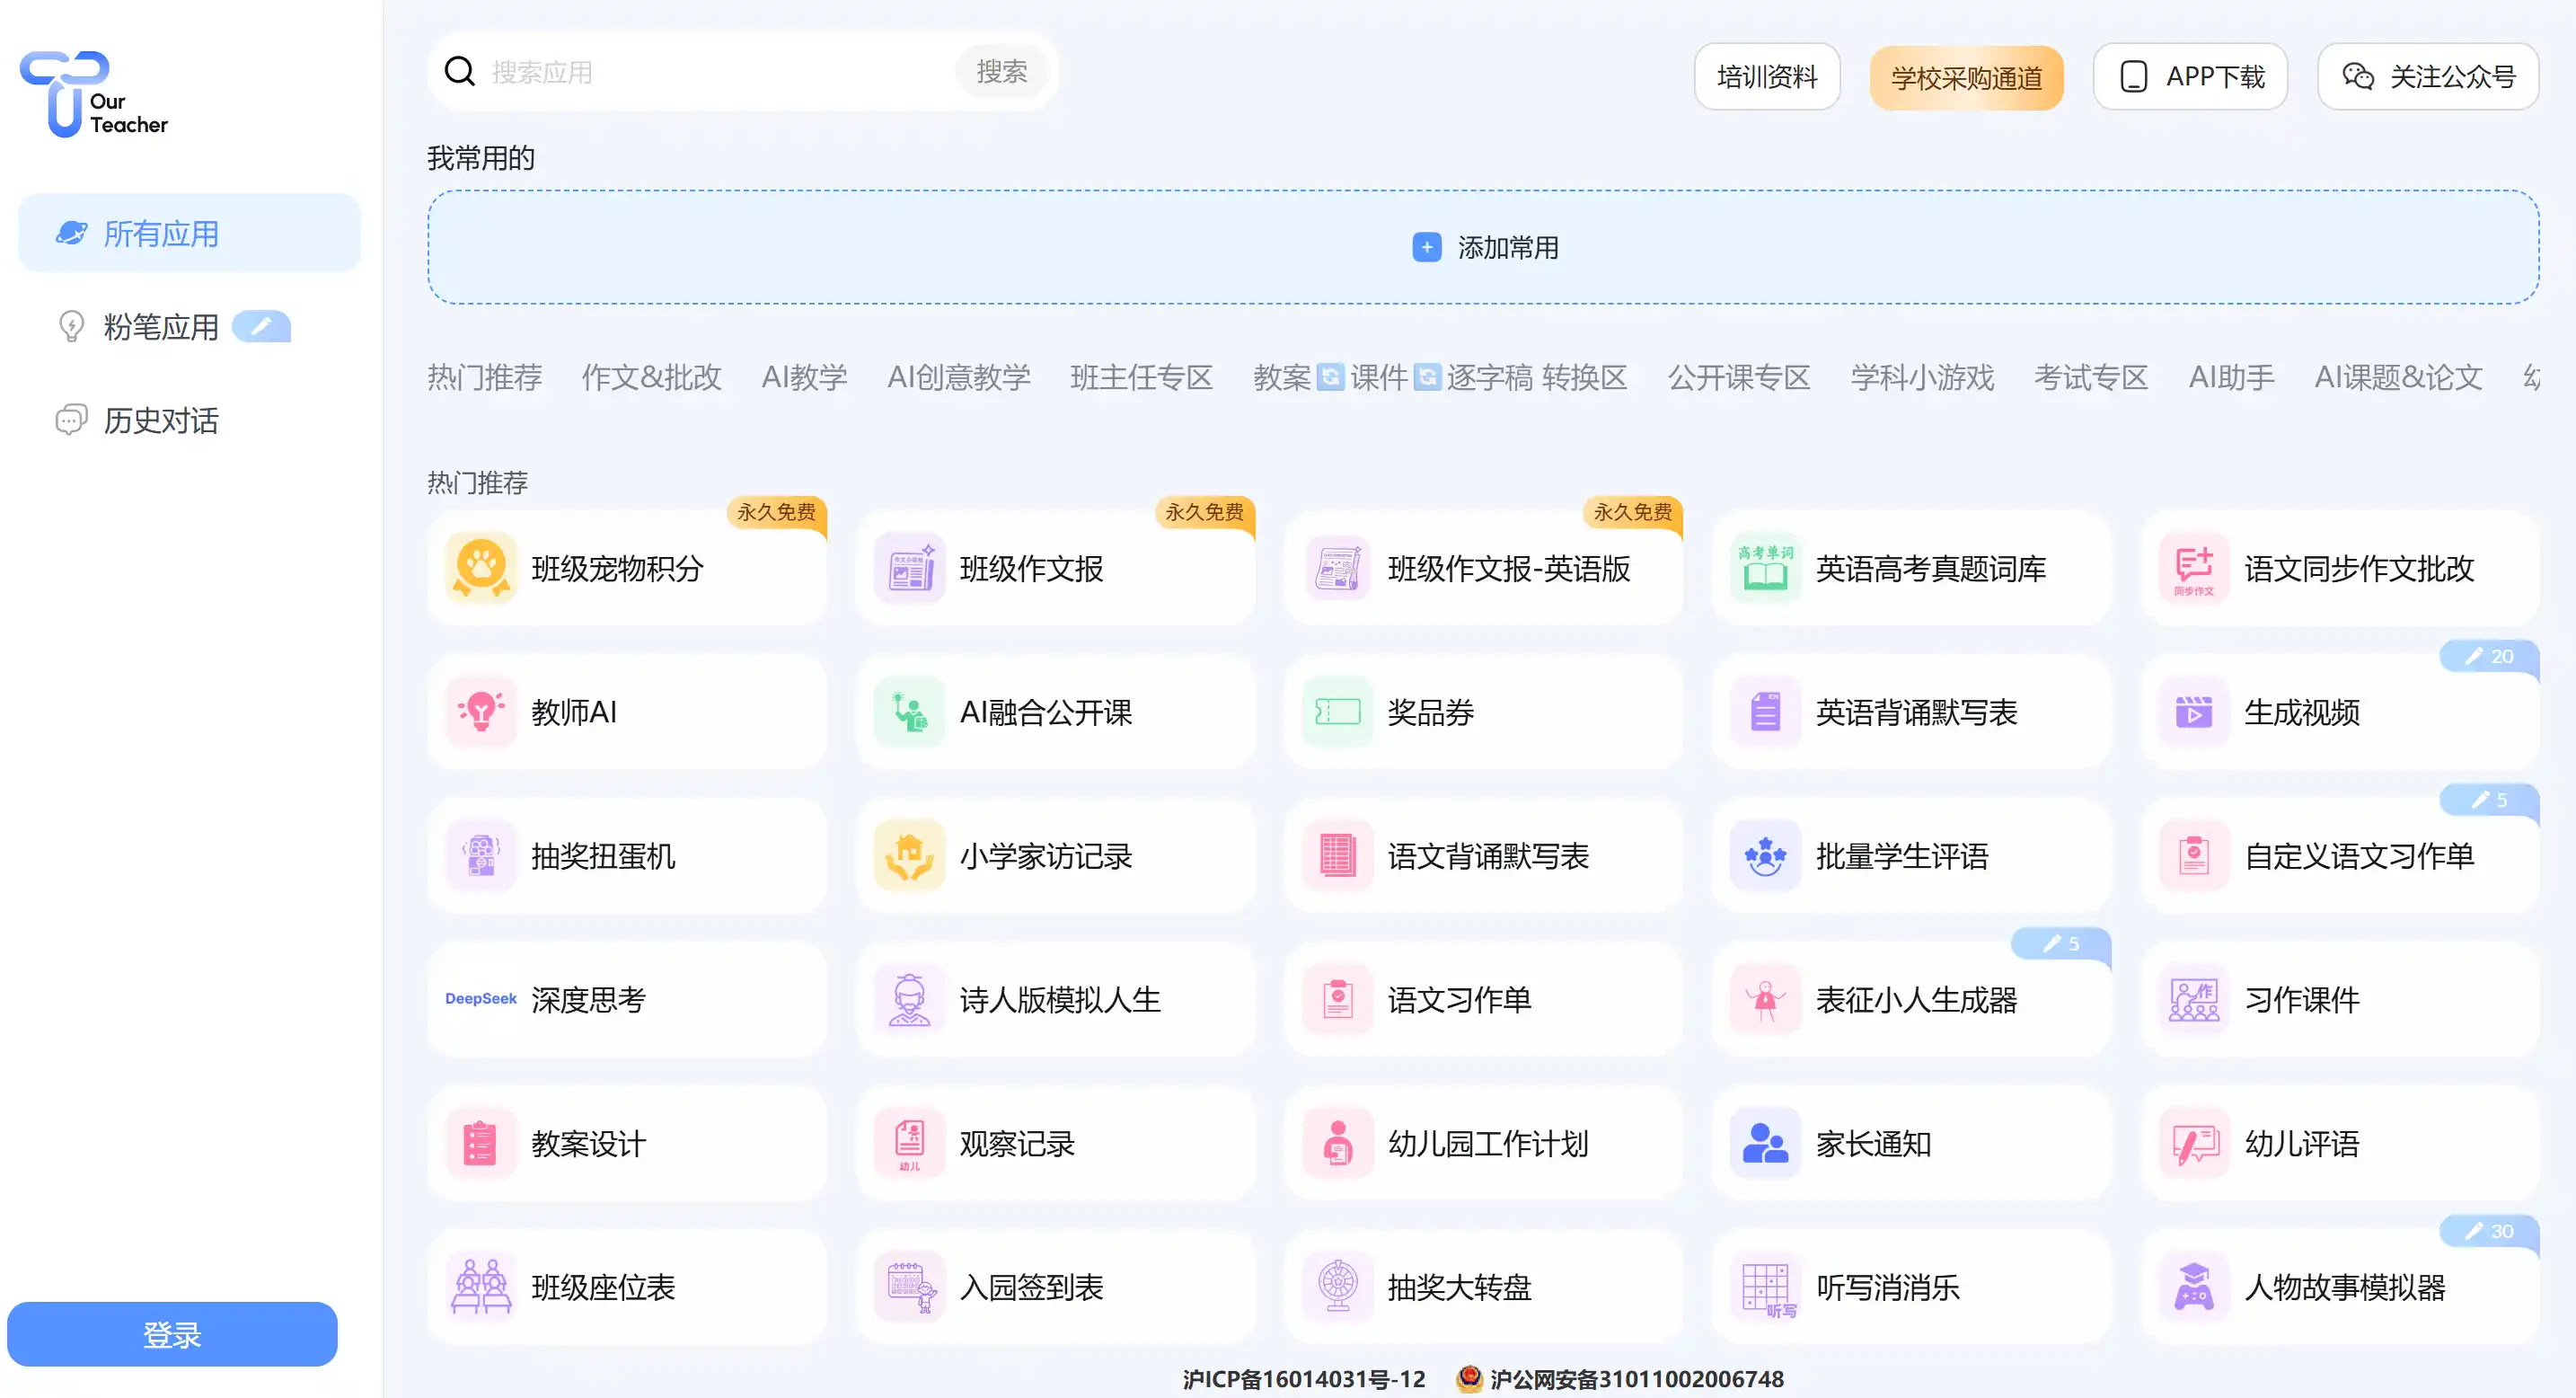Click the 关注公众号 button
Screen dimensions: 2576x1398
(2427, 76)
